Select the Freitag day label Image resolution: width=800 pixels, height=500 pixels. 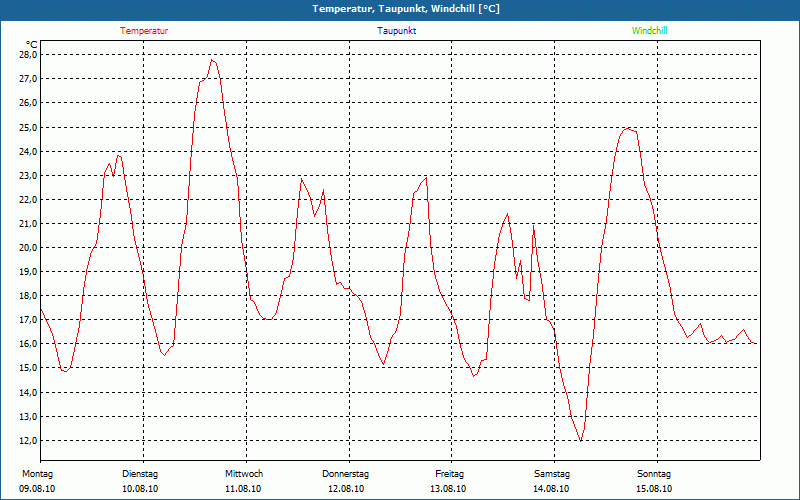[449, 474]
